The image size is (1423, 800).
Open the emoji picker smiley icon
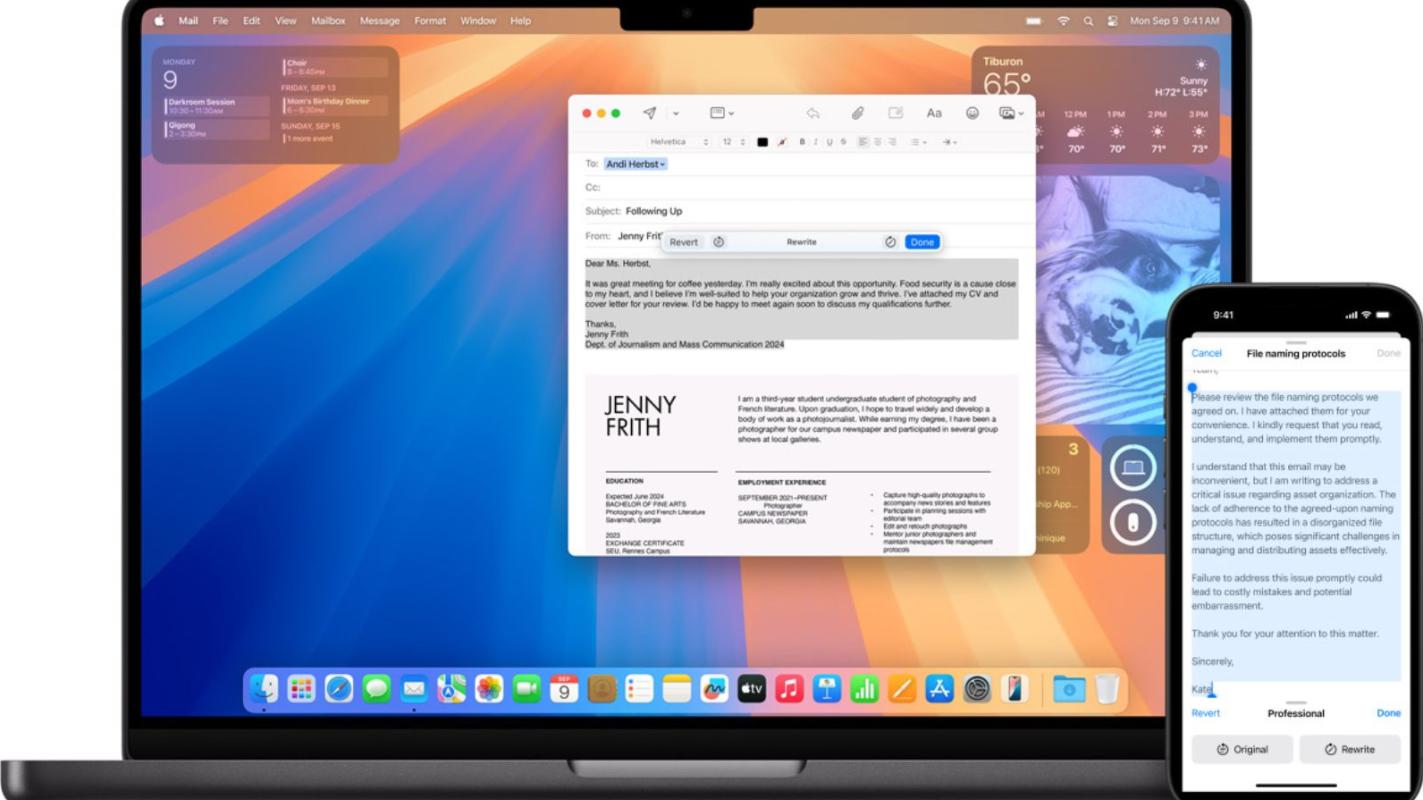click(x=972, y=114)
